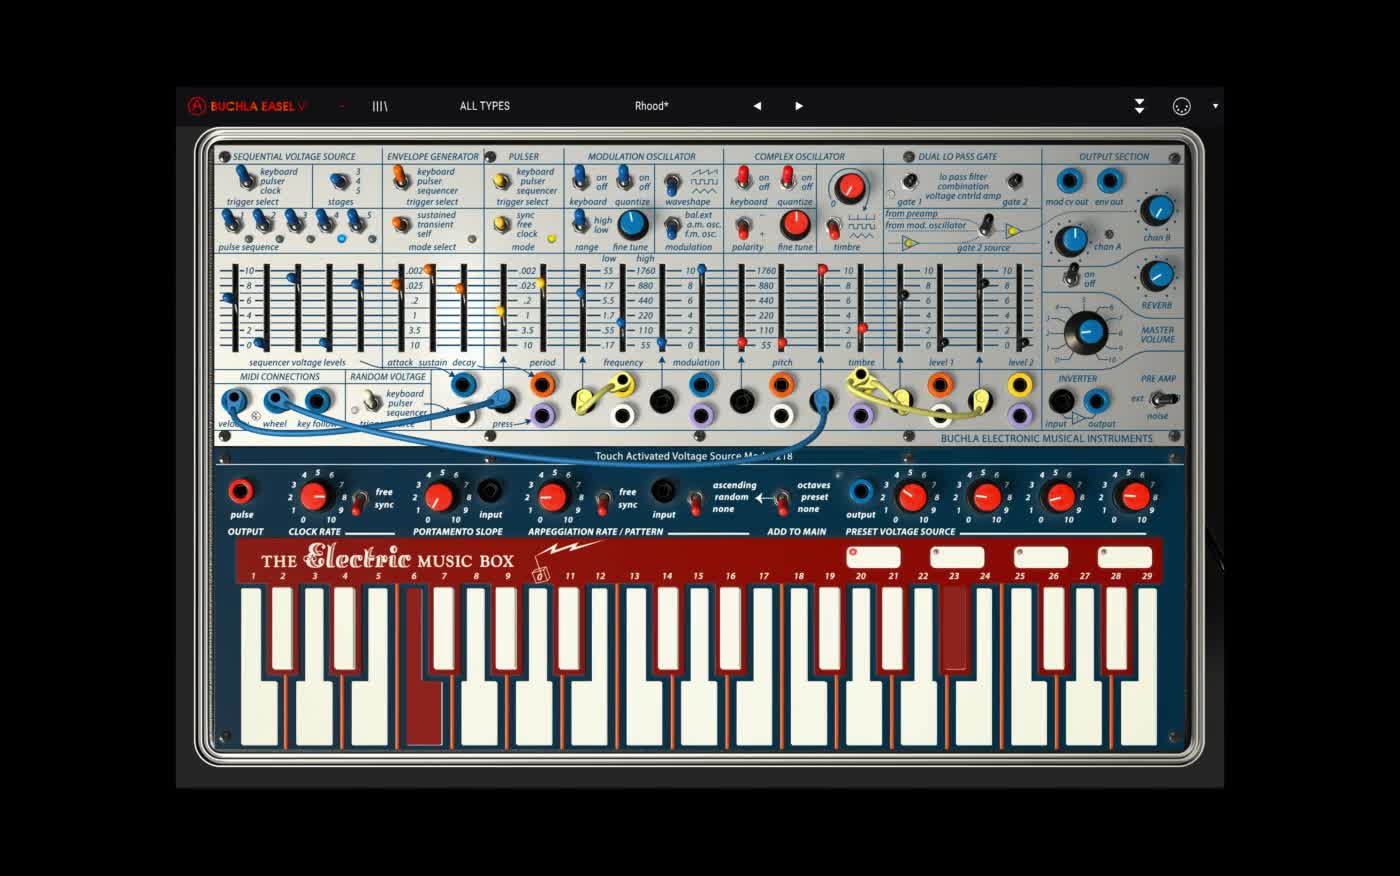The image size is (1400, 876).
Task: Open the dropdown caret at the far top right
Action: click(x=1215, y=105)
